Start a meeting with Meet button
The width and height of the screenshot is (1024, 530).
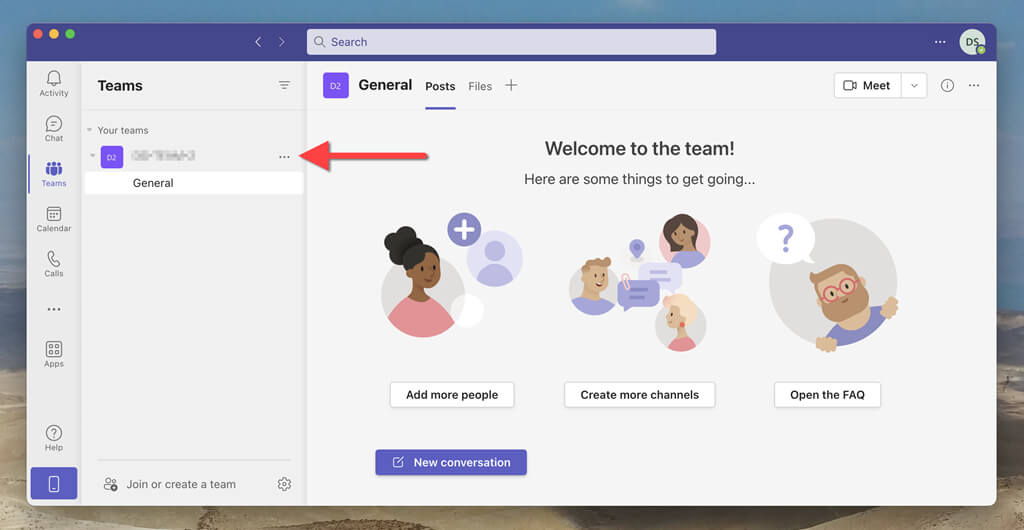click(x=867, y=86)
